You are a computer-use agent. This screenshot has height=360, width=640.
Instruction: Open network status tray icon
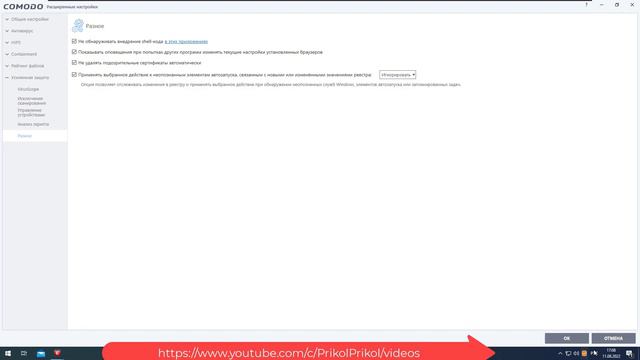(x=568, y=353)
